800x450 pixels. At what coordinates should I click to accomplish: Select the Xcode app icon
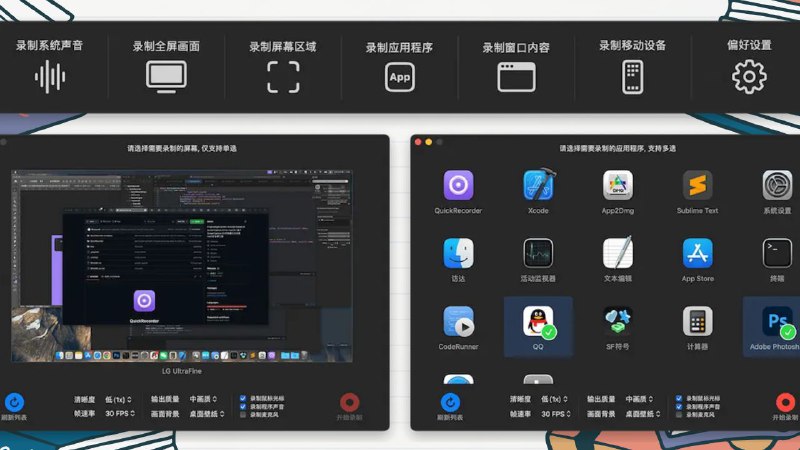(x=538, y=185)
